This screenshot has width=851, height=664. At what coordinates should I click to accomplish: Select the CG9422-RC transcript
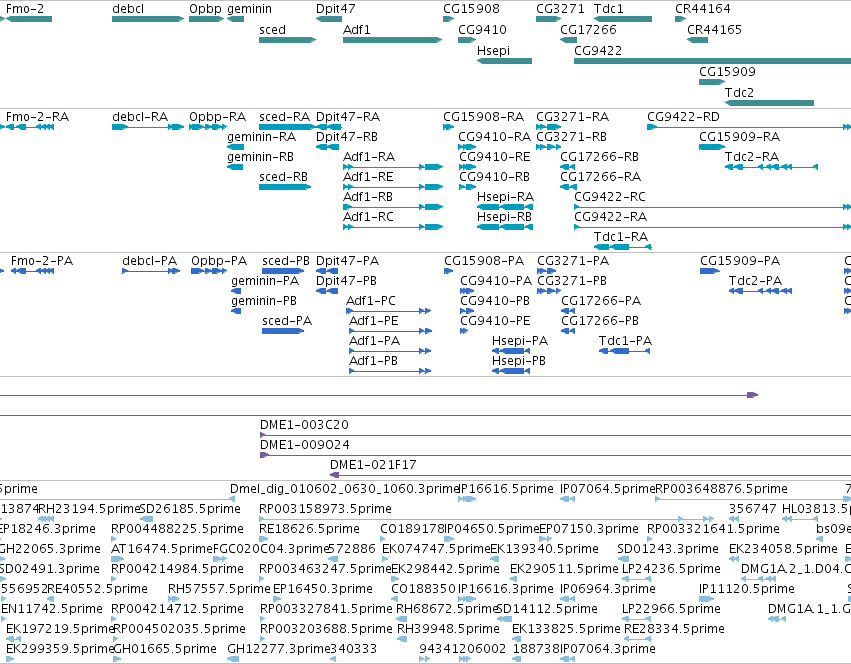(x=713, y=207)
